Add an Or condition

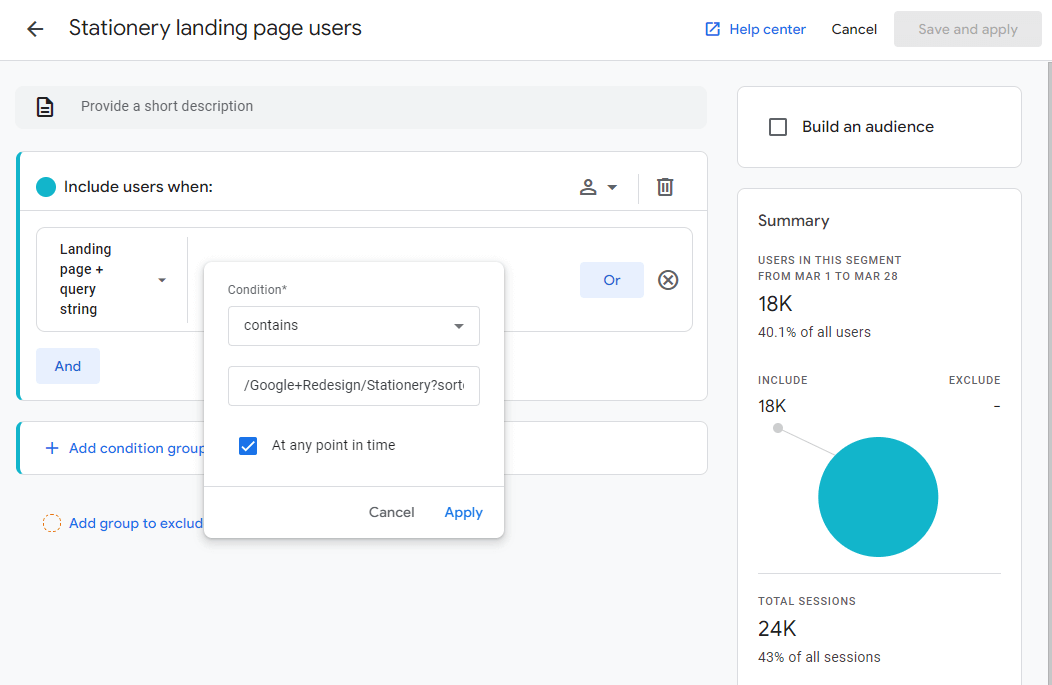coord(611,280)
